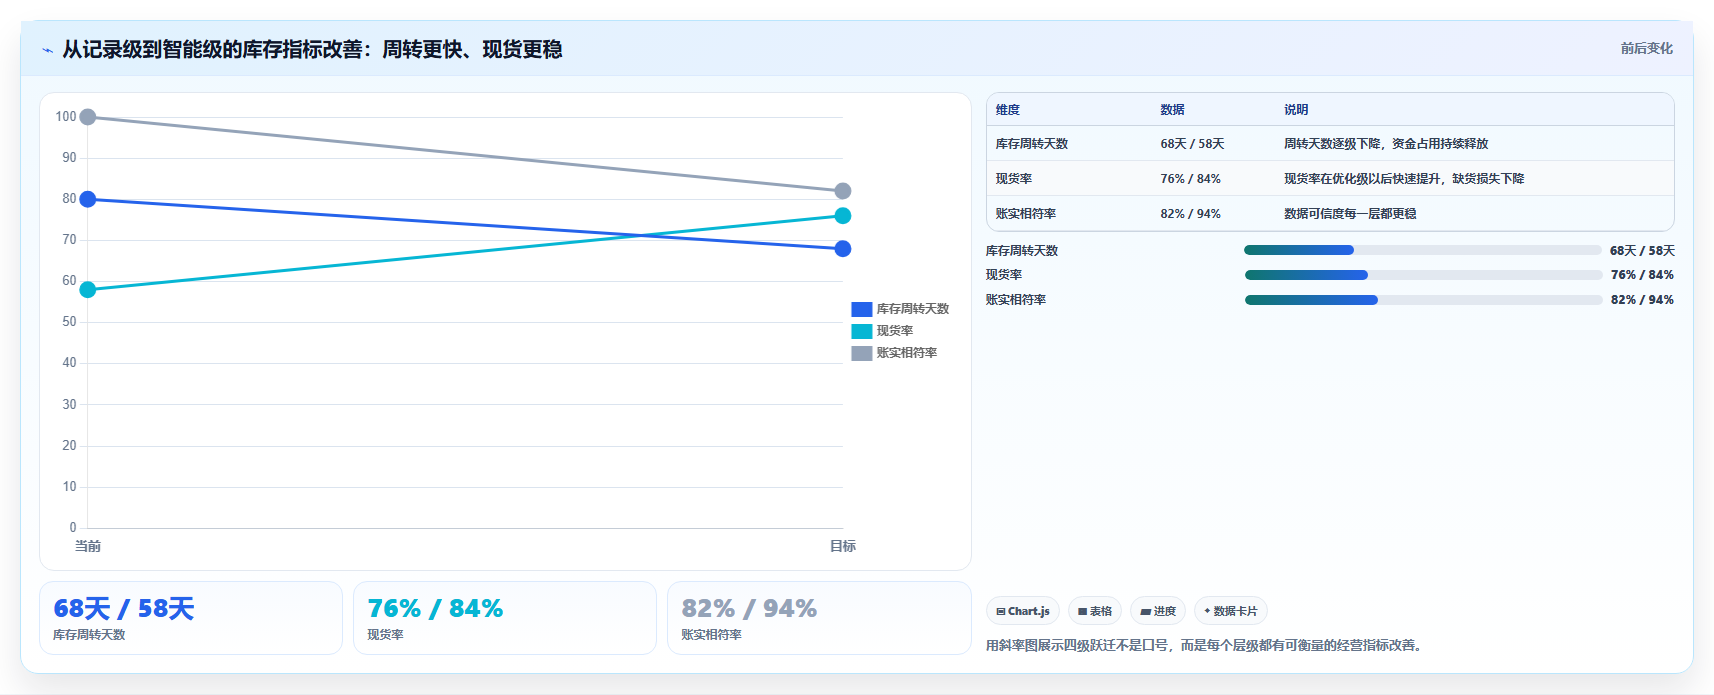Screen dimensions: 1714x695
Task: Open the 68天 / 58天 库存周转天数 card
Action: point(191,618)
